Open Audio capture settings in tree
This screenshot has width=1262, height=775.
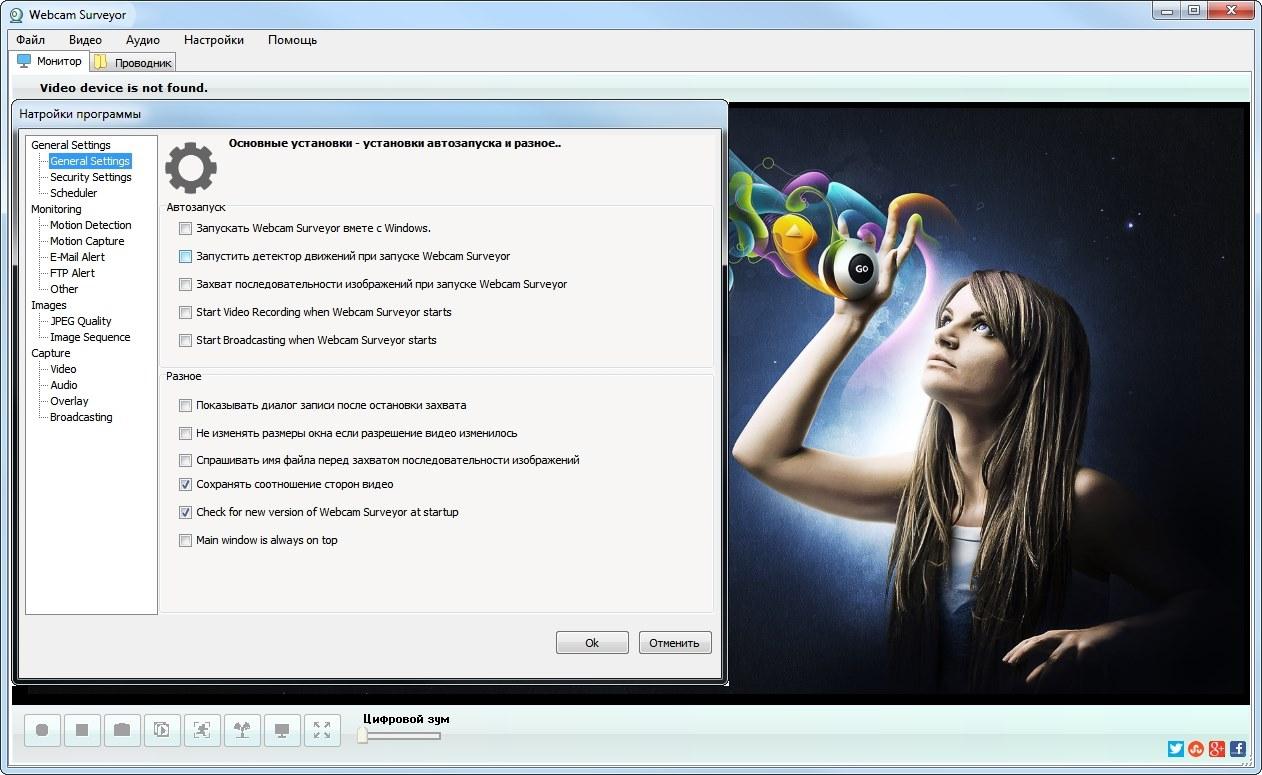pyautogui.click(x=64, y=385)
